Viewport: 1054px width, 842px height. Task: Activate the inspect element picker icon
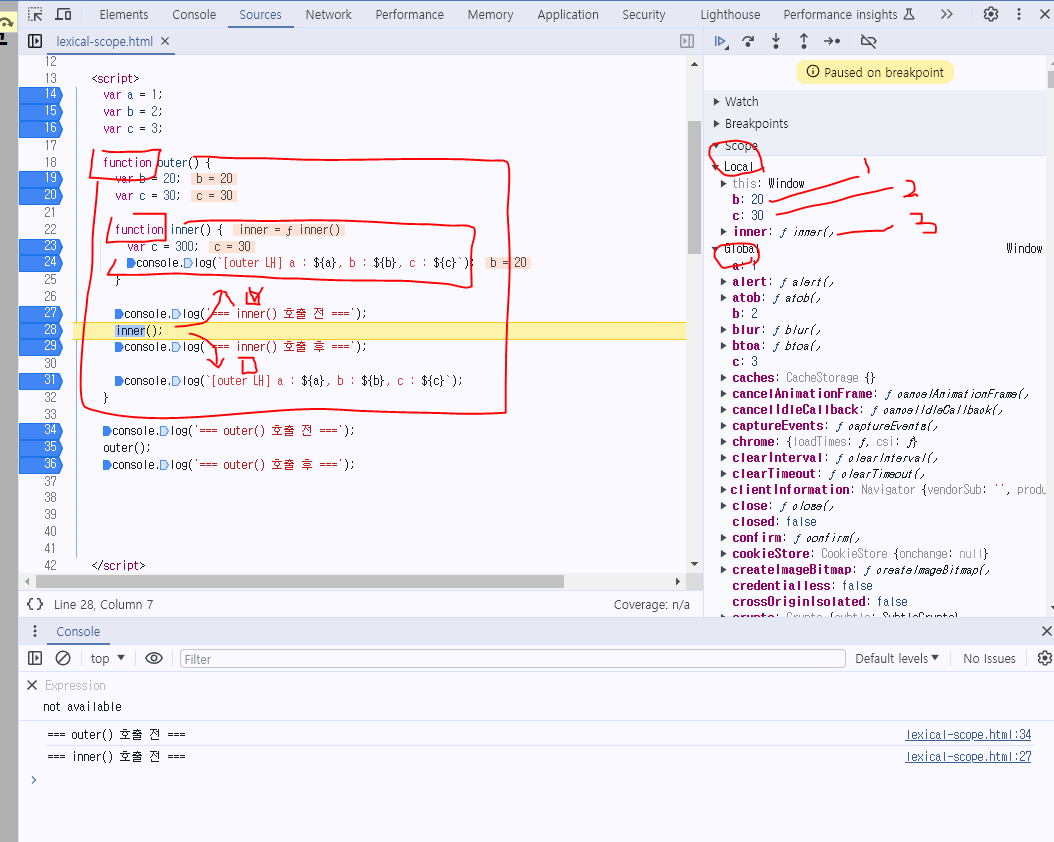pyautogui.click(x=35, y=14)
